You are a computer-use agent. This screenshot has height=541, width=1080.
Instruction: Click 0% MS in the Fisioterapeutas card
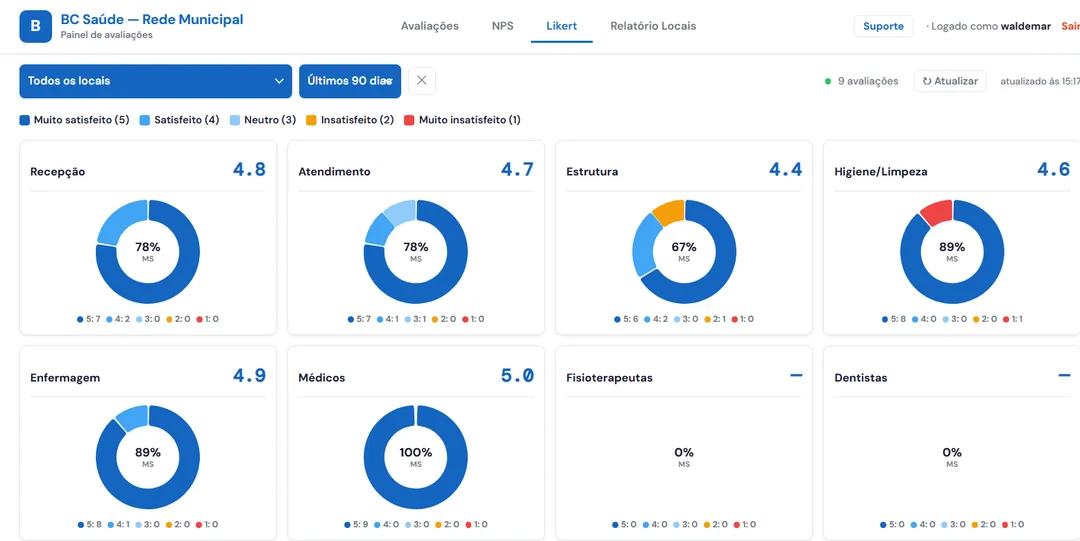[x=684, y=457]
